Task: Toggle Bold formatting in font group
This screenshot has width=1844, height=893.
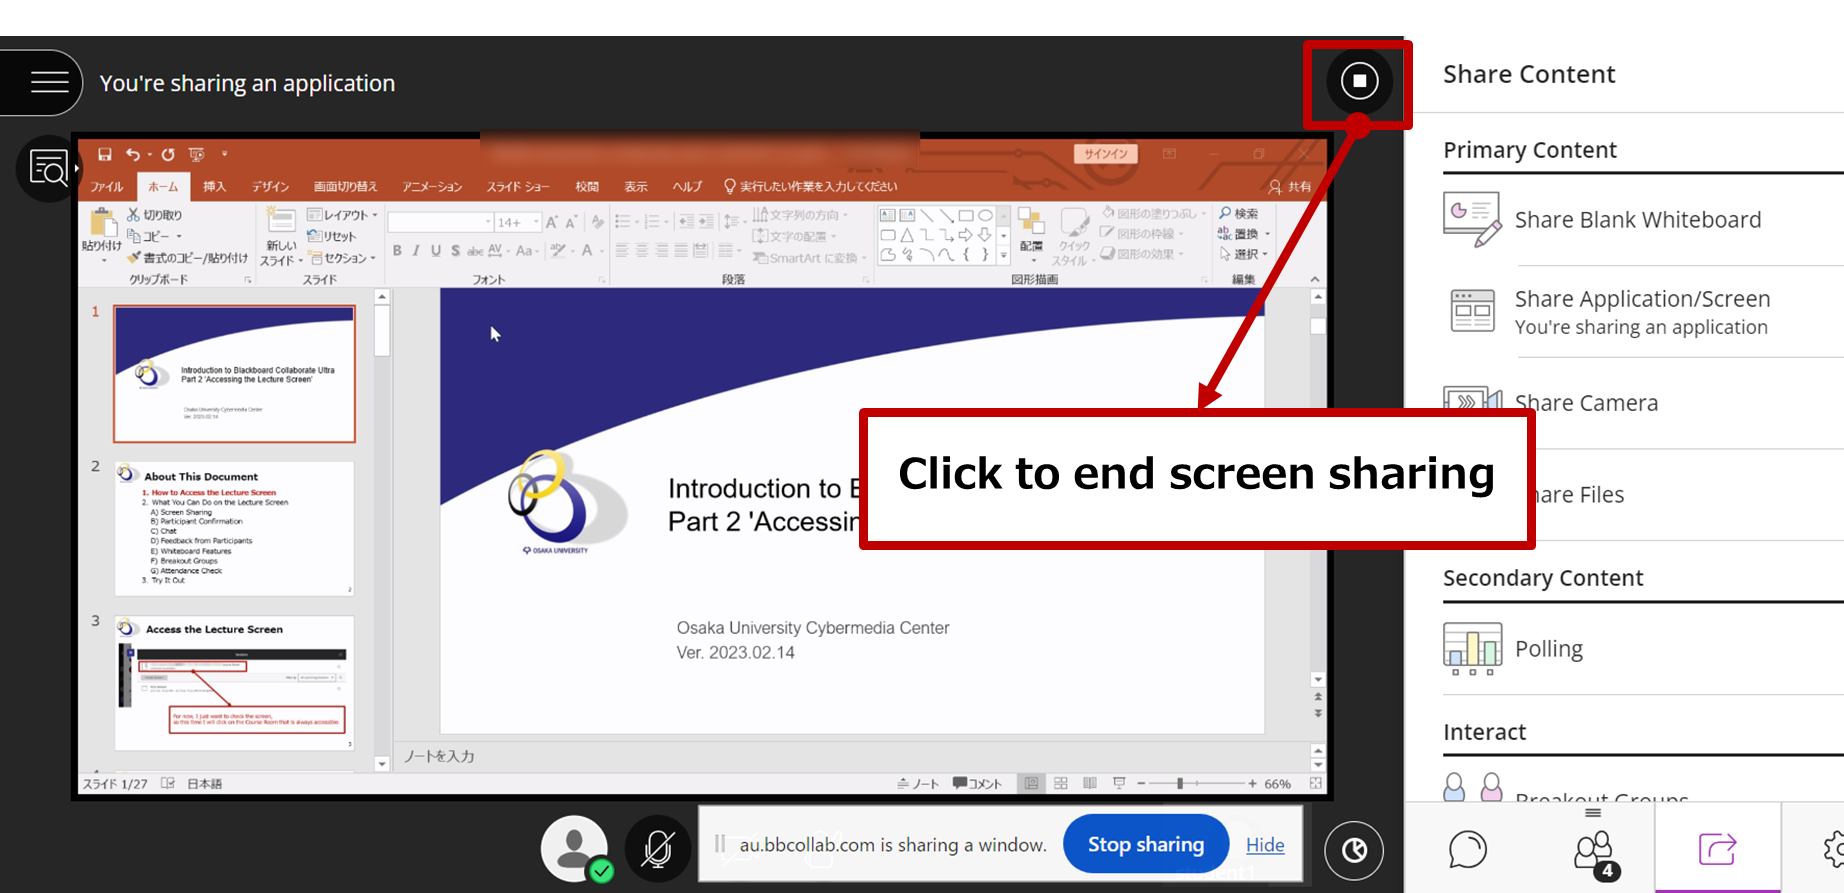Action: pyautogui.click(x=397, y=251)
